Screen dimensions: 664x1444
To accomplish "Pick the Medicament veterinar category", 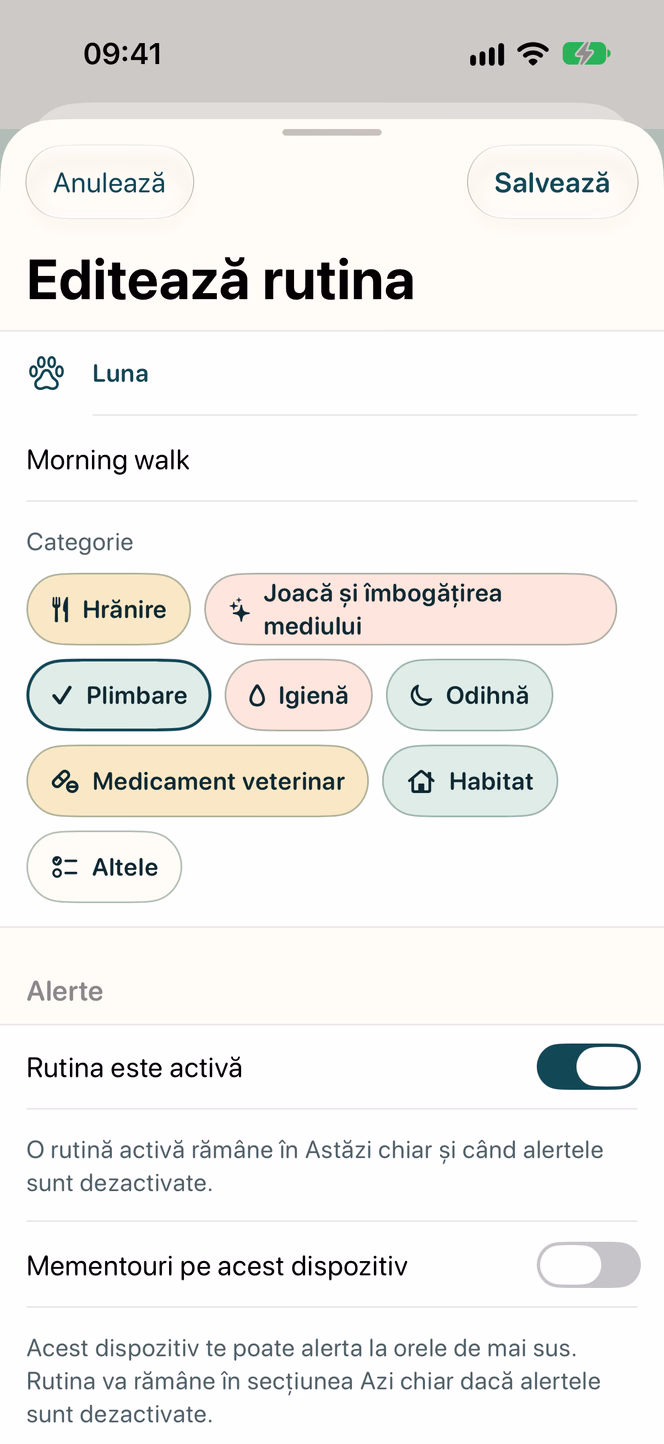I will [197, 782].
